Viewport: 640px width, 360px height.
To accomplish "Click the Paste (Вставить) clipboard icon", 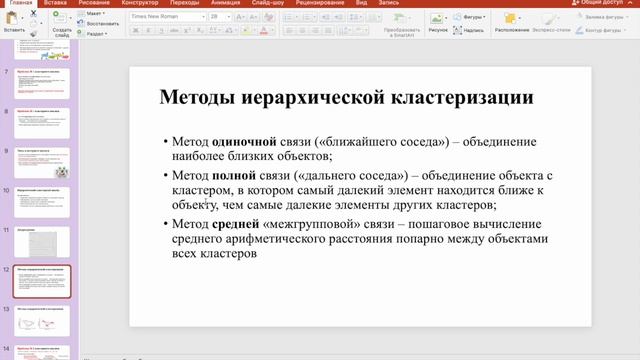I will point(12,18).
